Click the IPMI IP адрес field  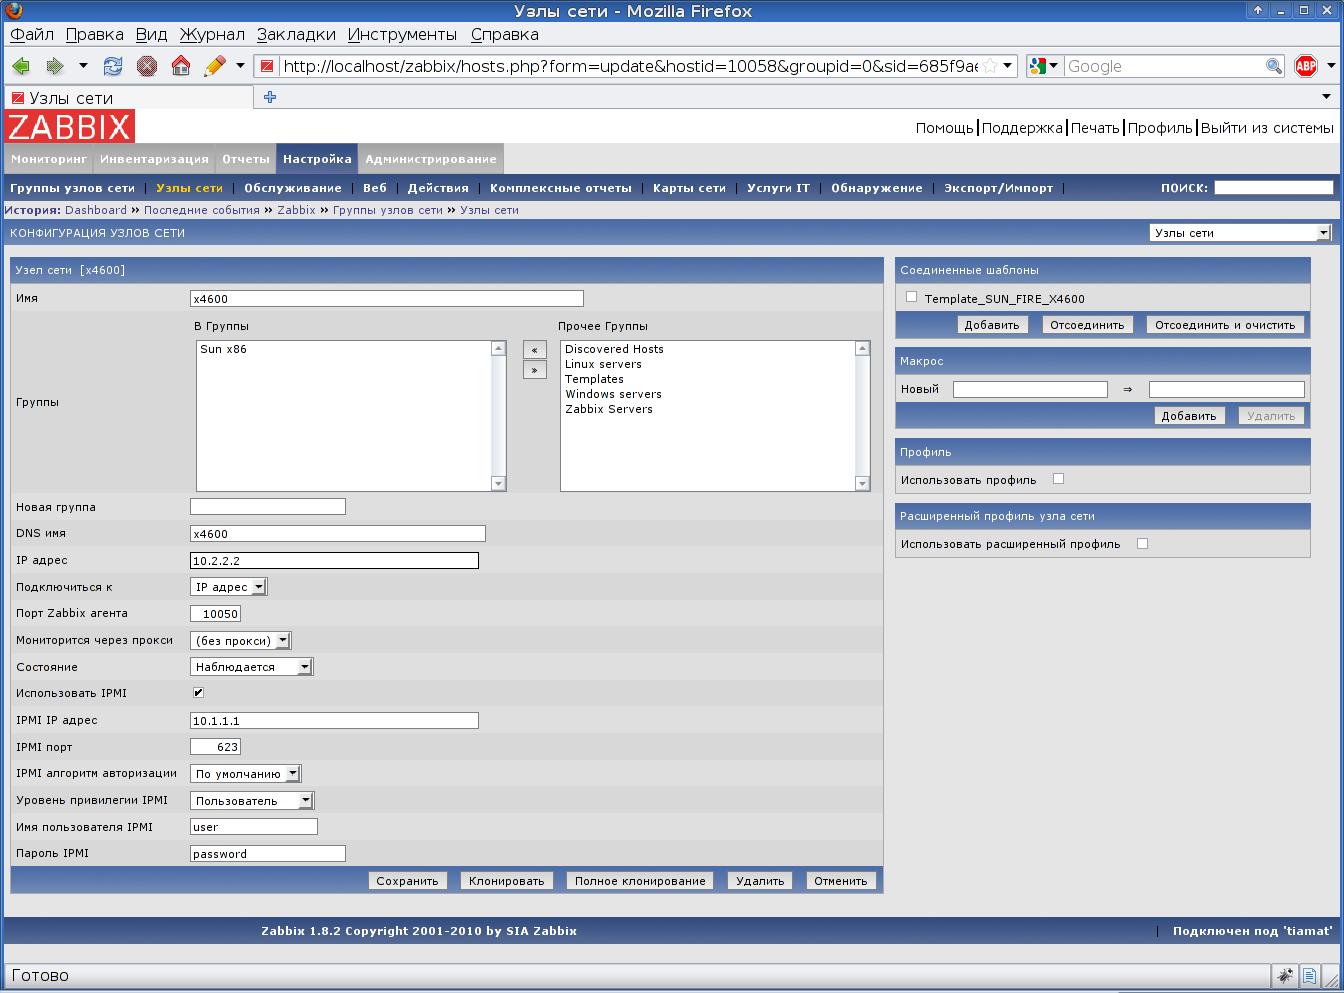[334, 721]
